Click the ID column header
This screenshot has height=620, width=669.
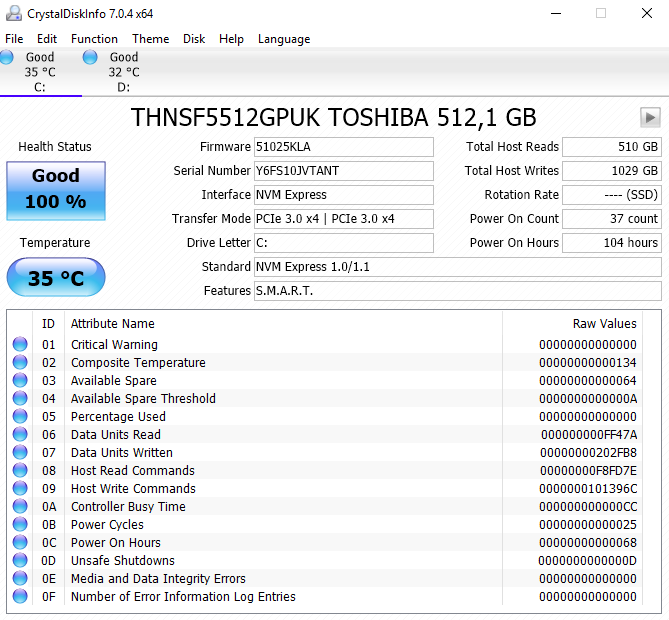[48, 323]
